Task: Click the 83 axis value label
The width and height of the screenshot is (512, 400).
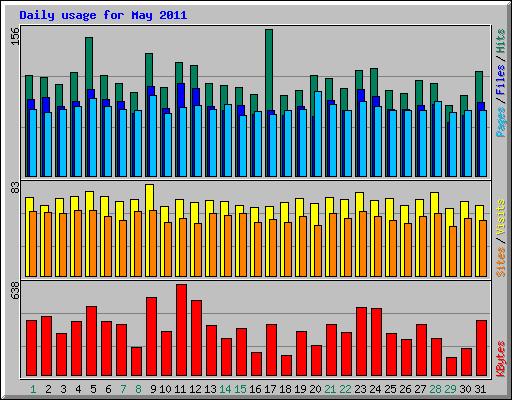Action: 15,188
